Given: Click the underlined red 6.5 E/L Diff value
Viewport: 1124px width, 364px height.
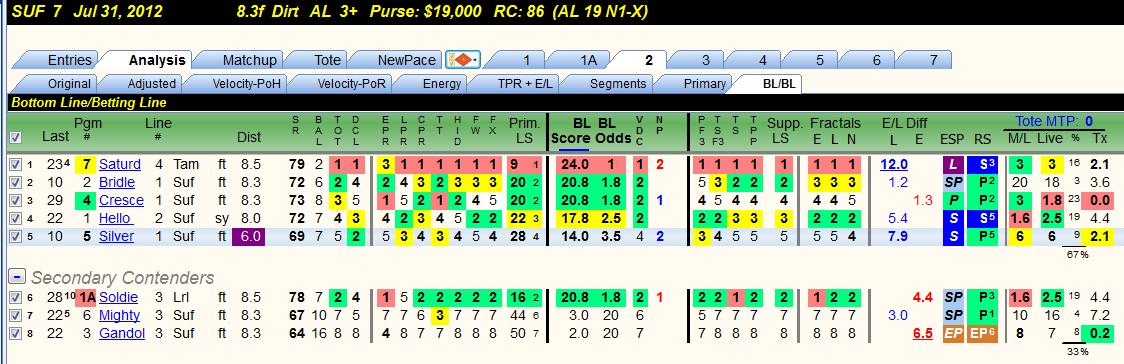Looking at the screenshot, I should [x=922, y=333].
